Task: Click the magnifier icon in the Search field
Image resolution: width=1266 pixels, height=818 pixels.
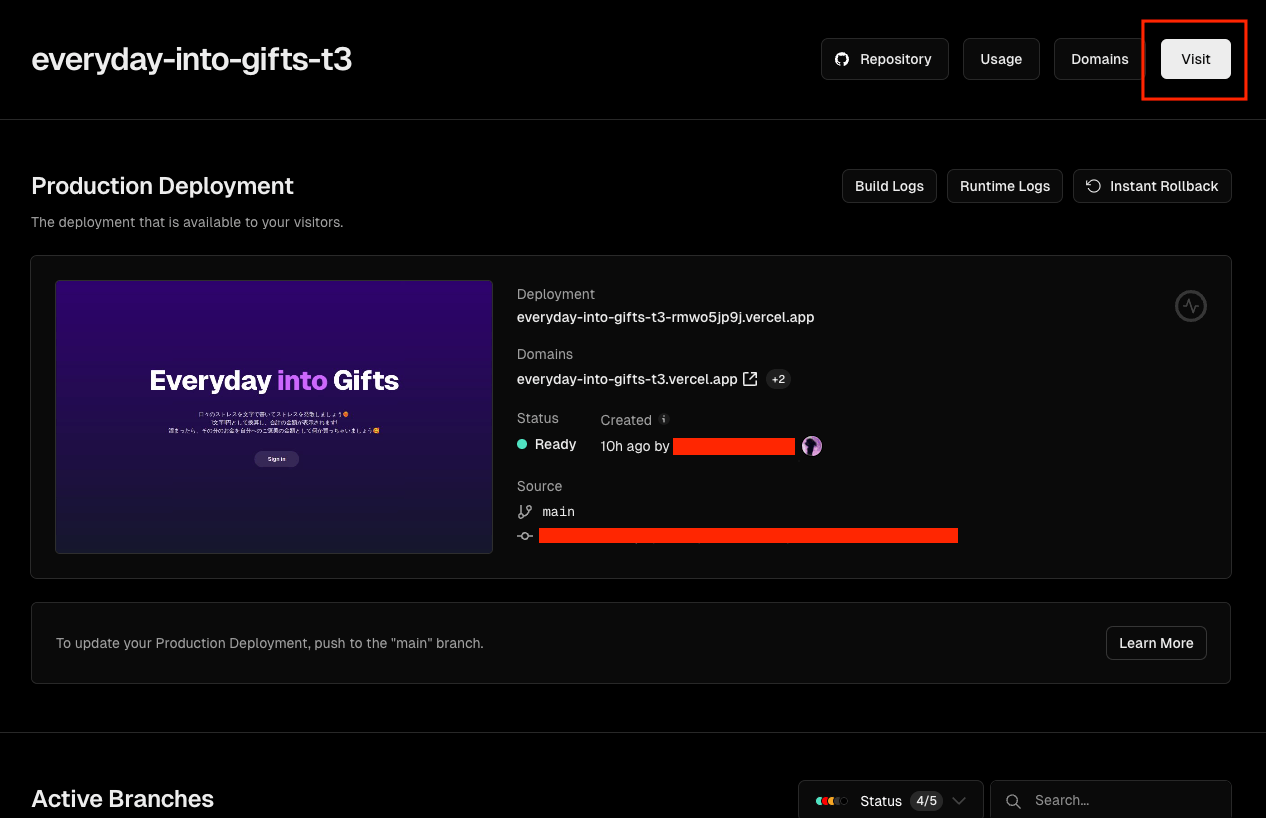Action: 1013,801
